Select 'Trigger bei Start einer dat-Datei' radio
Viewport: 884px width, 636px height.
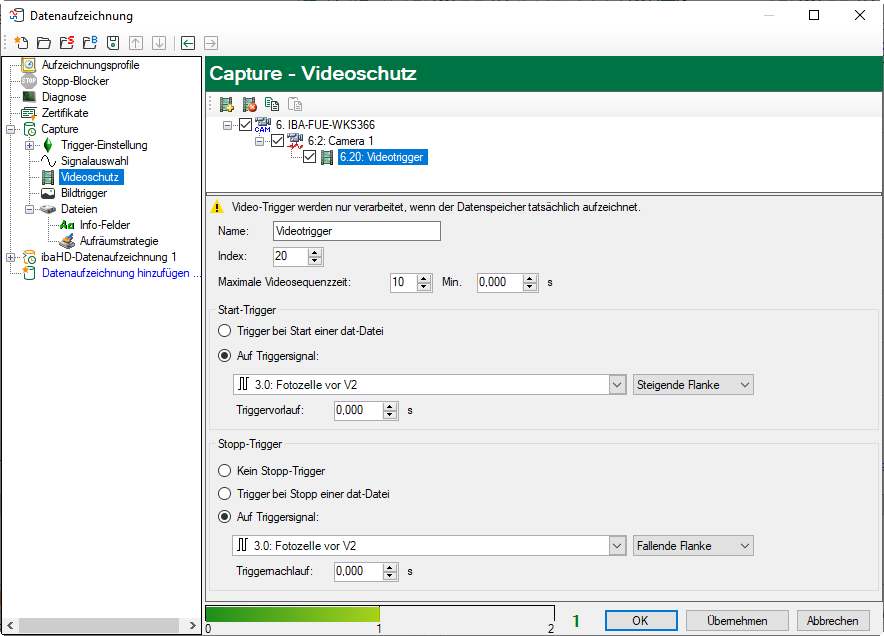(x=225, y=331)
